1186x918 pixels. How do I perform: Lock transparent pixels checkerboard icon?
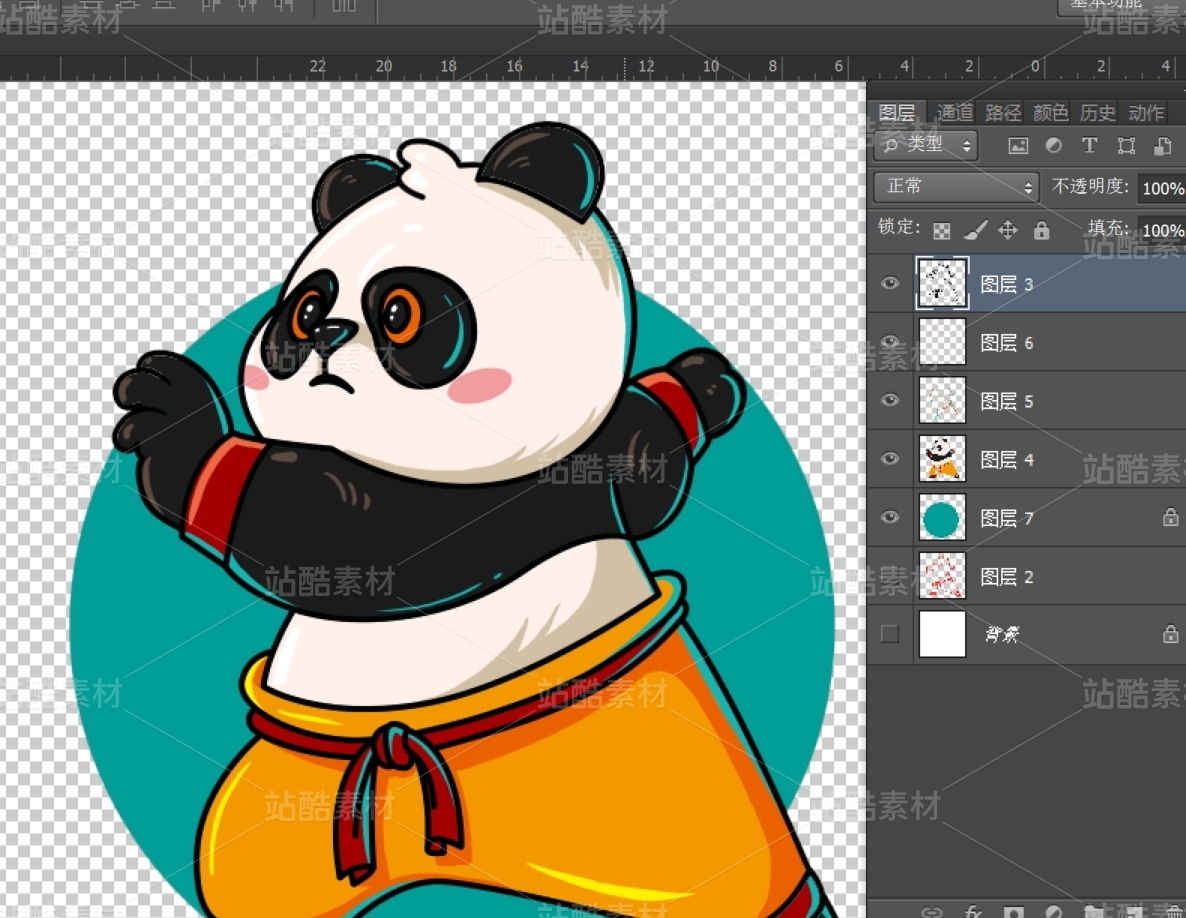942,231
